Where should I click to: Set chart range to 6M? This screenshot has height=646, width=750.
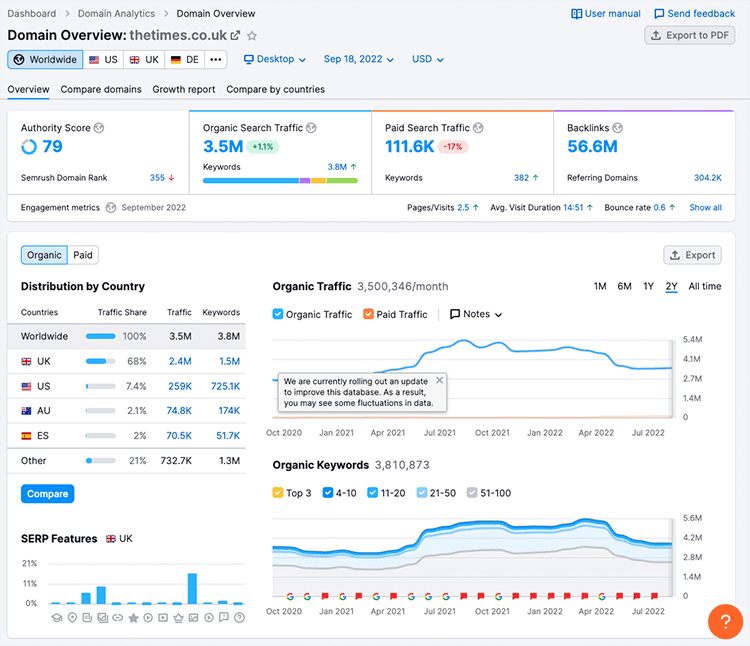(x=624, y=286)
